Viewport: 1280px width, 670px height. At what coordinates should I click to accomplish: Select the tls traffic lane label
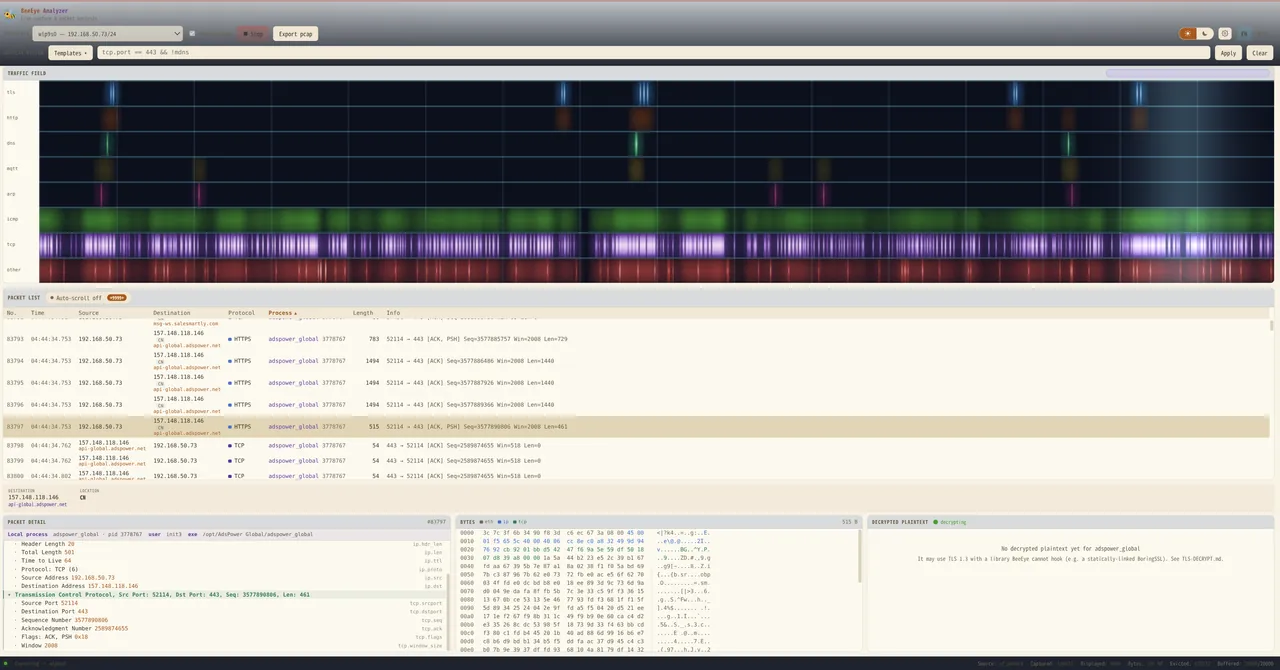pos(11,92)
